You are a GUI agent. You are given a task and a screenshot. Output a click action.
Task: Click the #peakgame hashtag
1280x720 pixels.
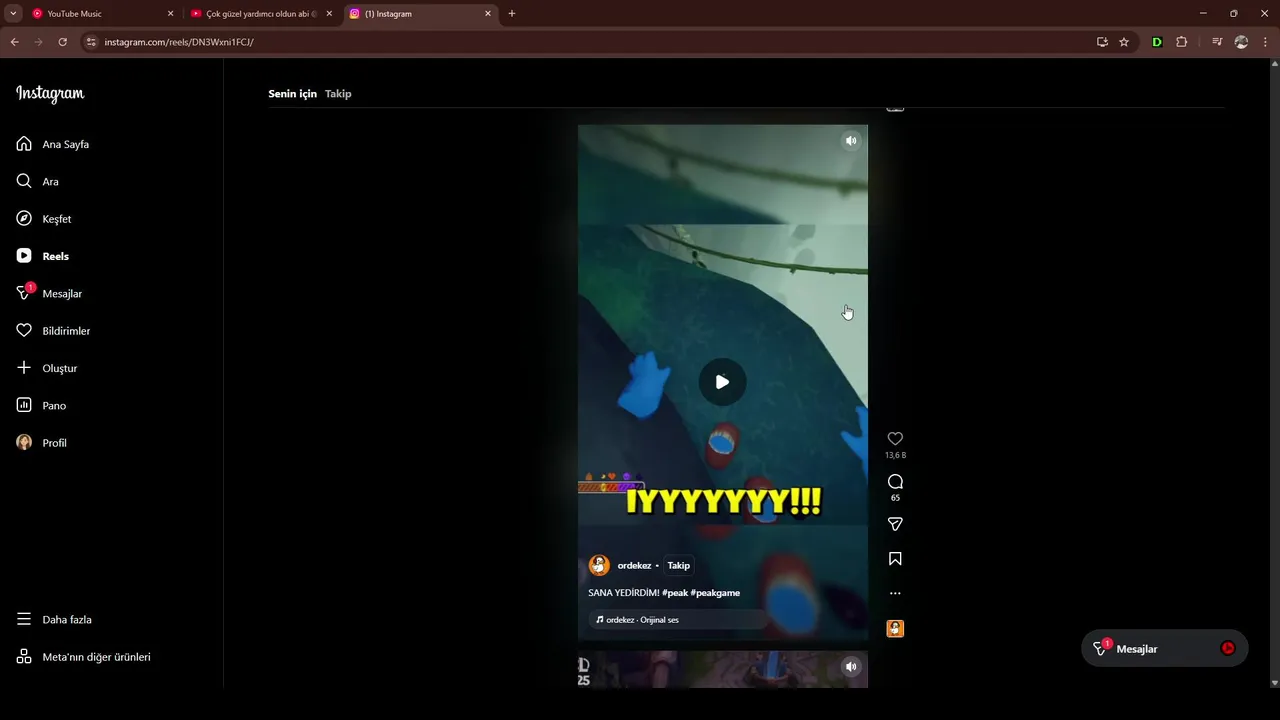715,593
